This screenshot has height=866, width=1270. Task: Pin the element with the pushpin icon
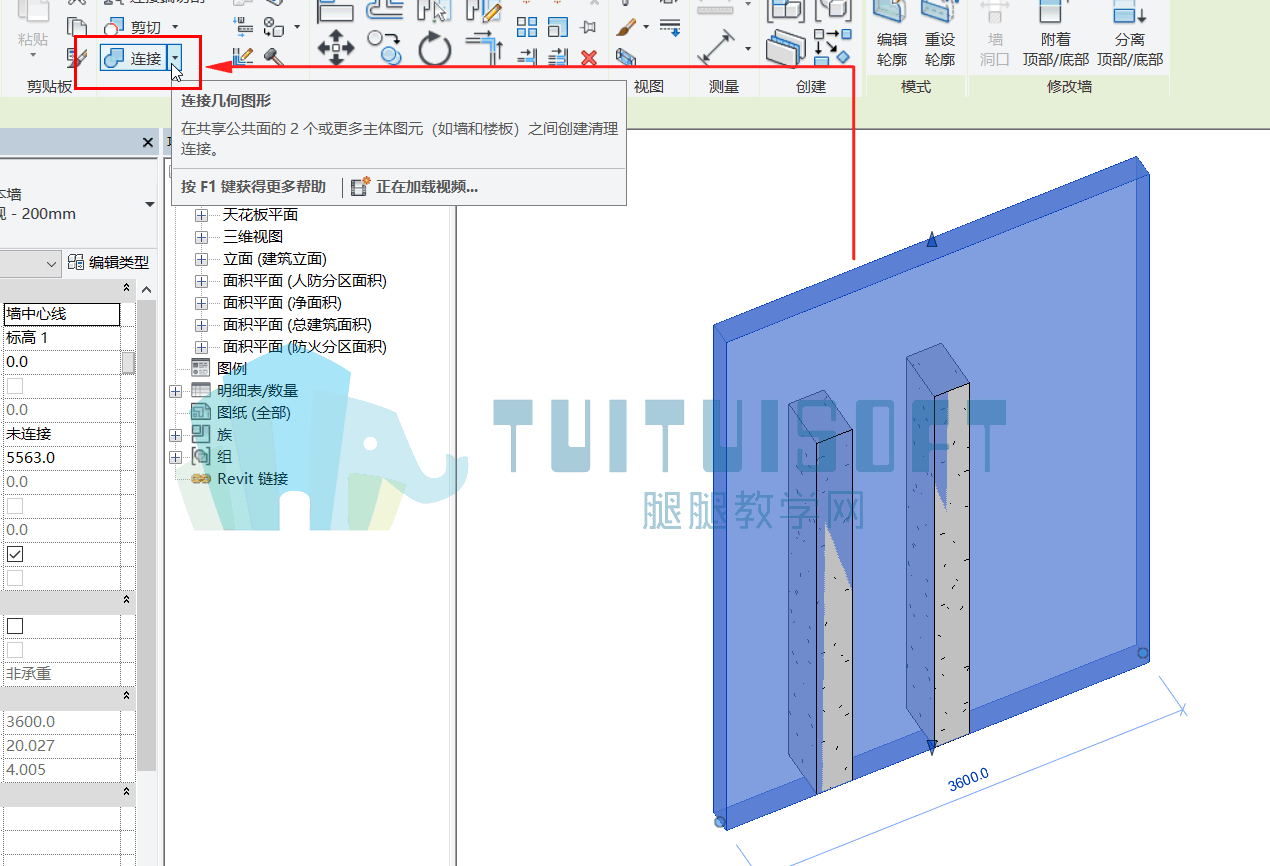click(x=589, y=27)
